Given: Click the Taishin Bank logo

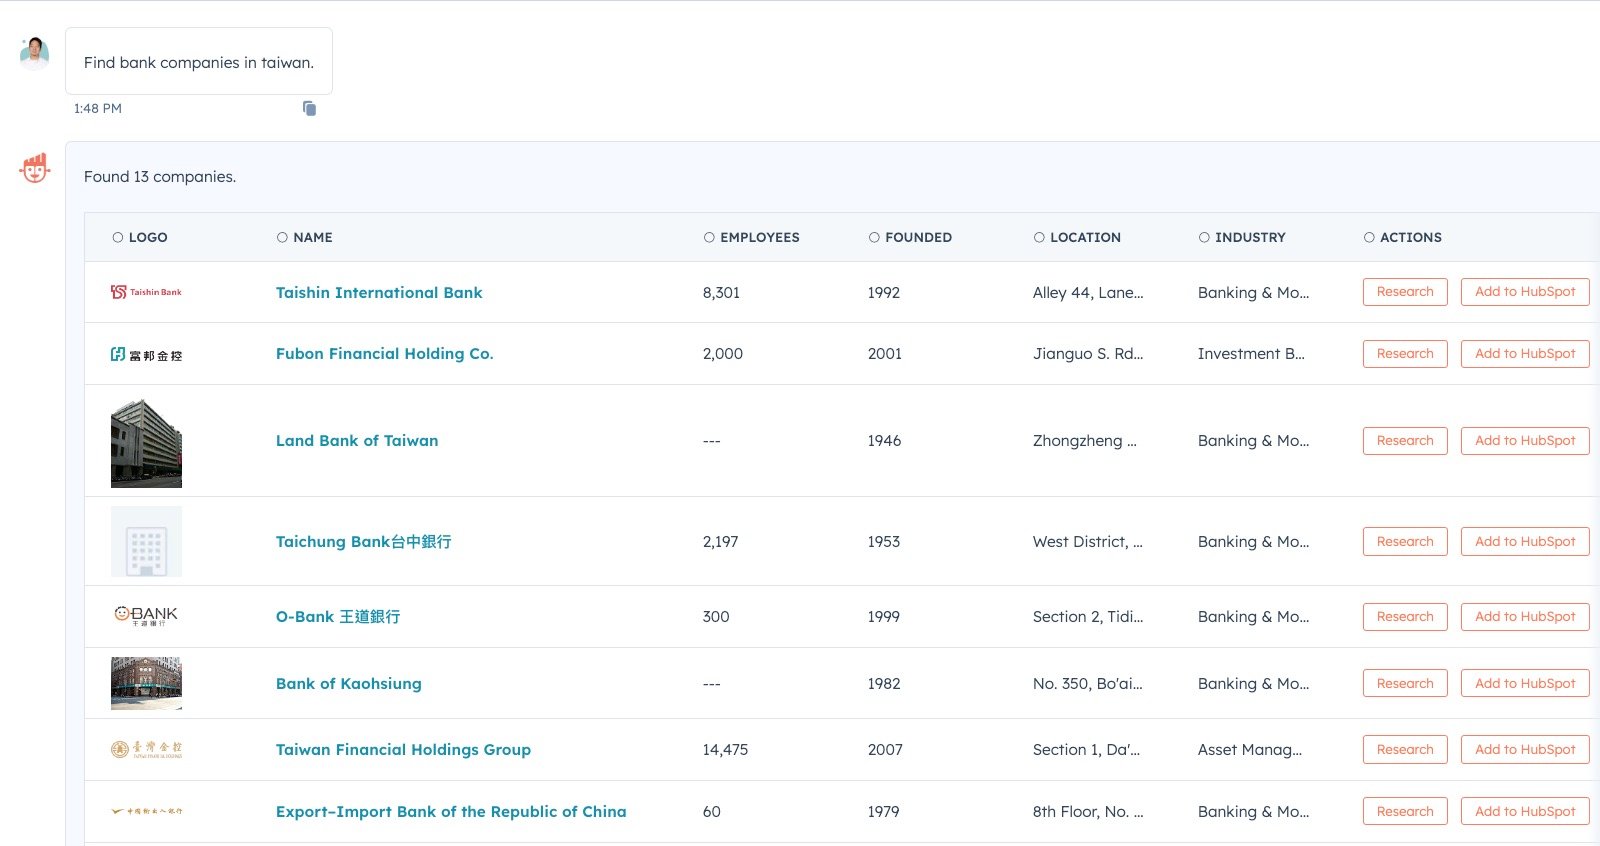Looking at the screenshot, I should click(146, 292).
